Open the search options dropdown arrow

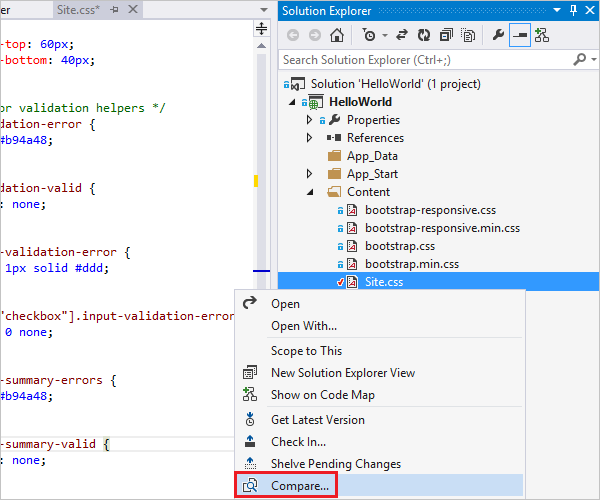593,59
